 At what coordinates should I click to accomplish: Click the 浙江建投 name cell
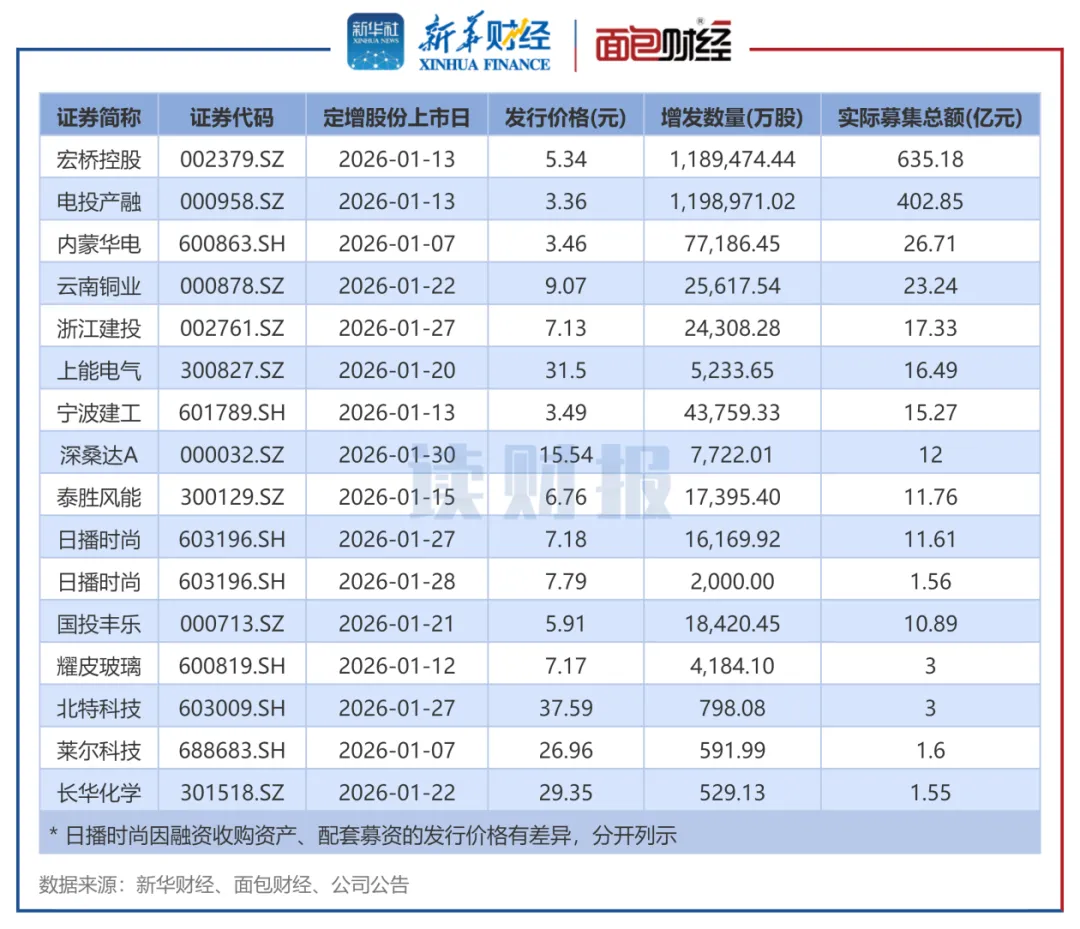click(x=98, y=328)
